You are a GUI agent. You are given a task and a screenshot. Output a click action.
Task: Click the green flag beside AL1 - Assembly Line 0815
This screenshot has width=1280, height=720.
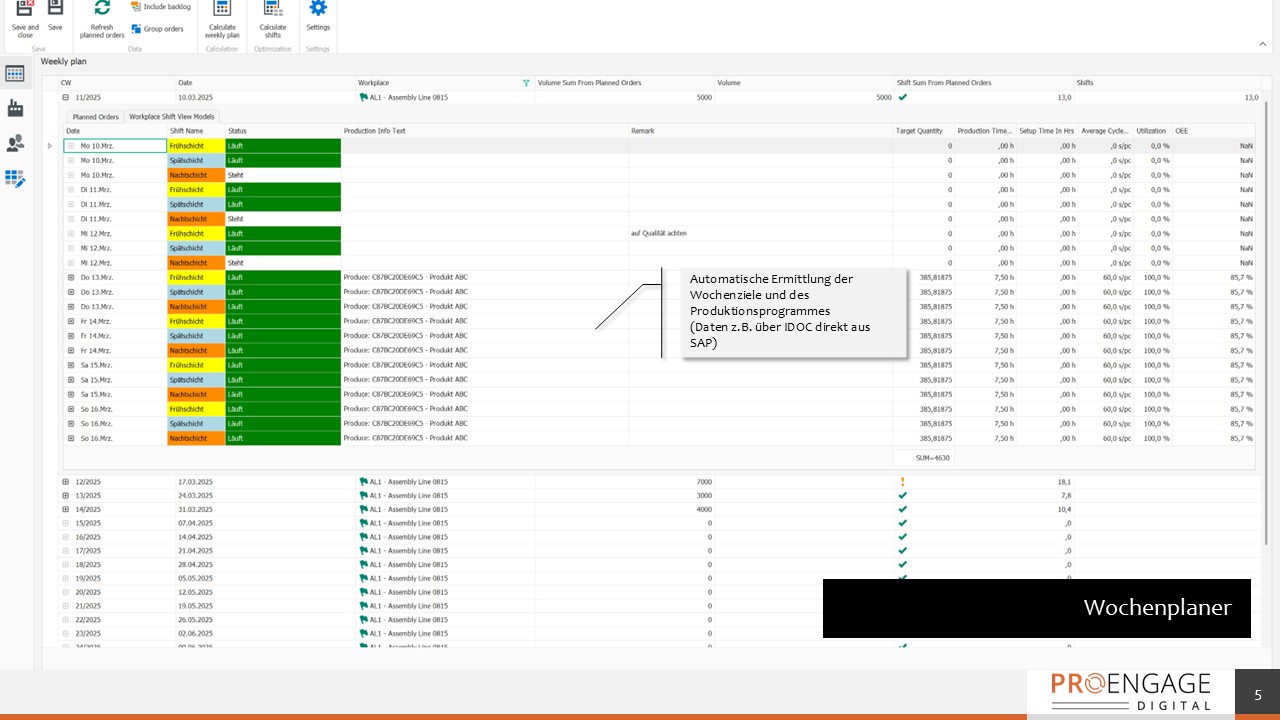pyautogui.click(x=363, y=97)
